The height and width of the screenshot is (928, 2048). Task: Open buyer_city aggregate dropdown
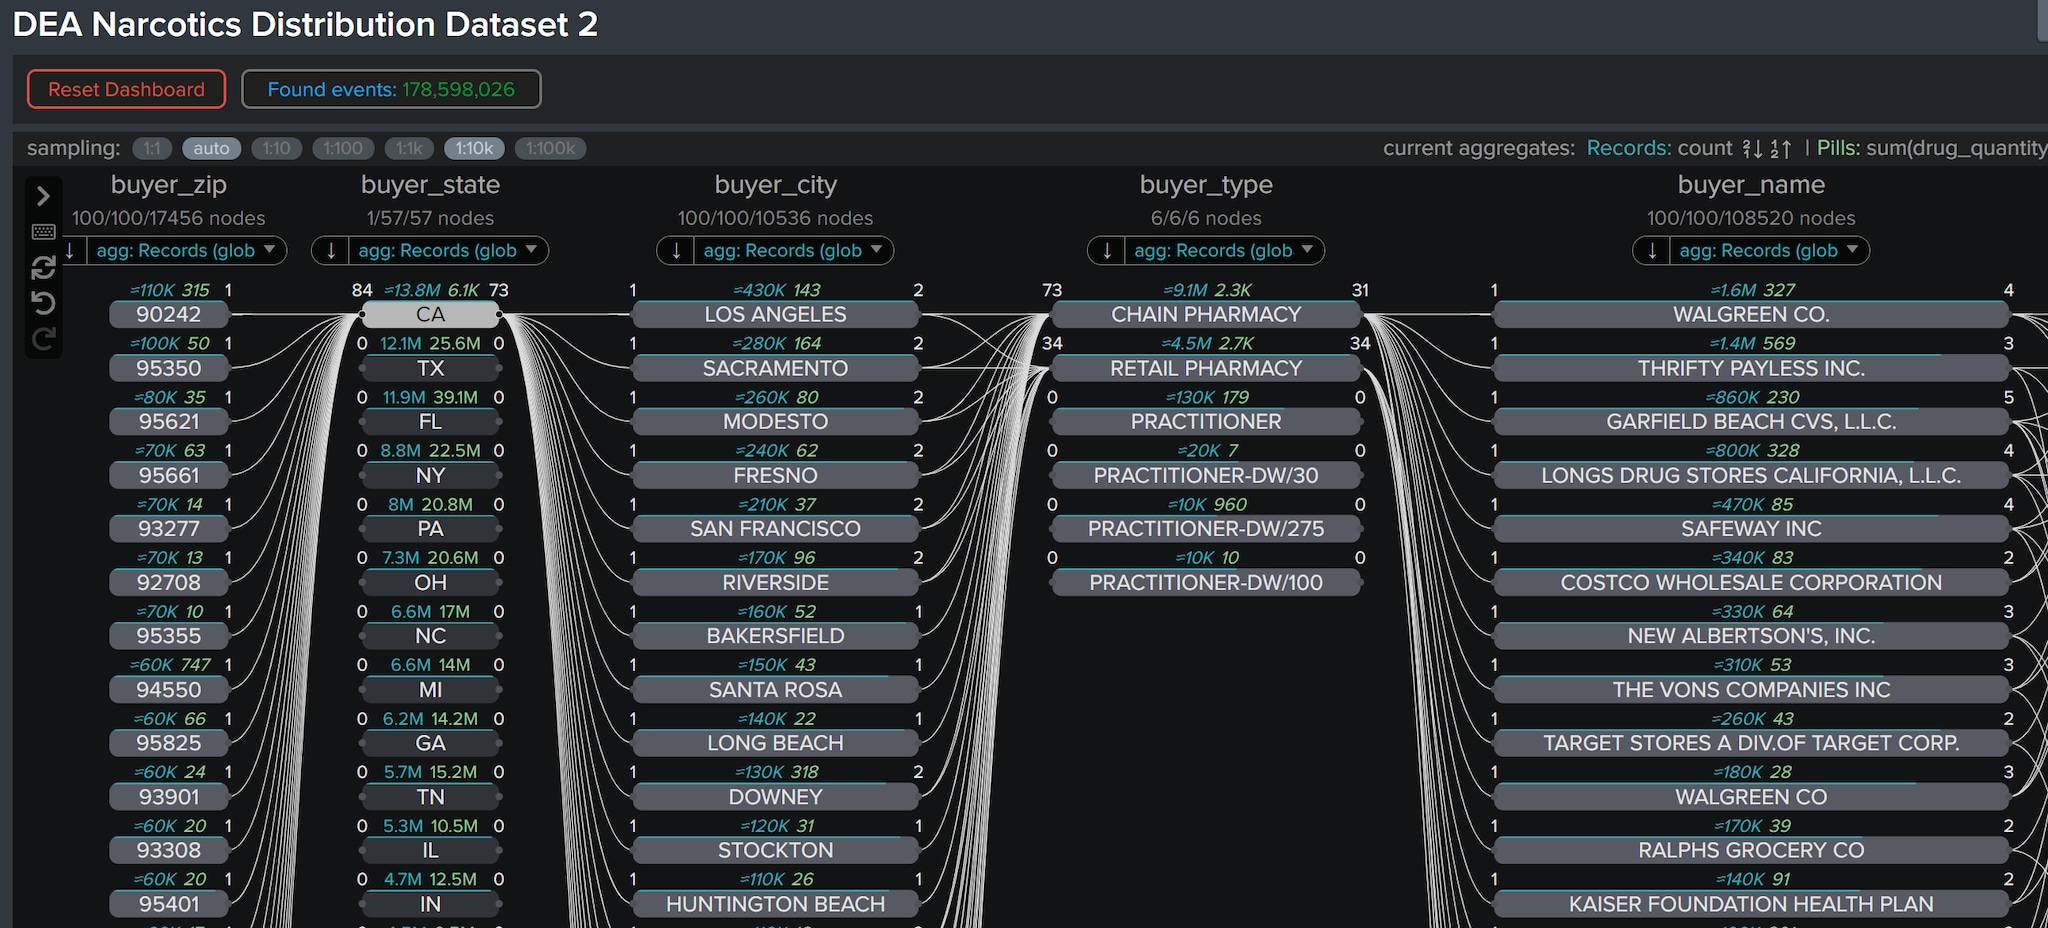pyautogui.click(x=793, y=250)
